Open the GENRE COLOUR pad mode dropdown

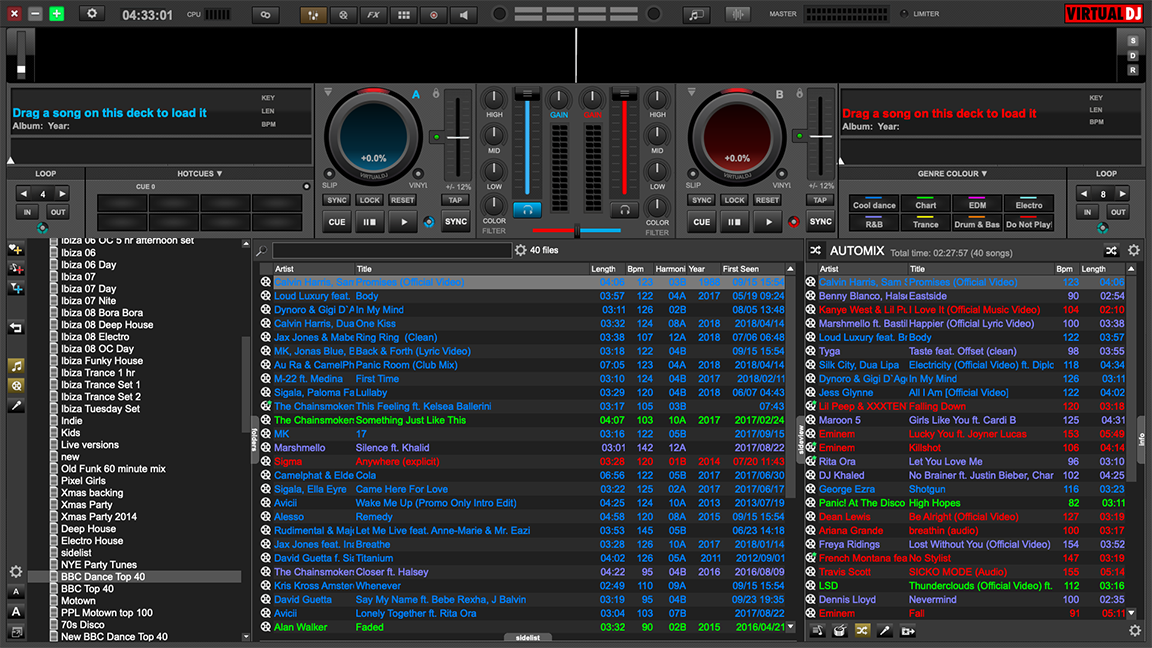(x=952, y=174)
